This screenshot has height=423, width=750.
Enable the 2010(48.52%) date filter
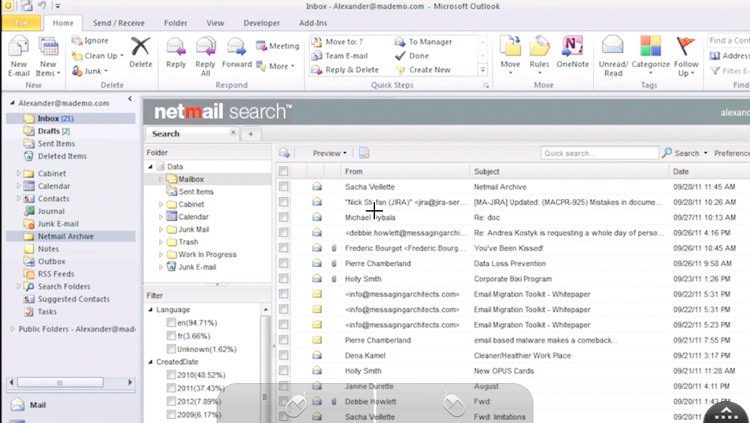[x=172, y=374]
